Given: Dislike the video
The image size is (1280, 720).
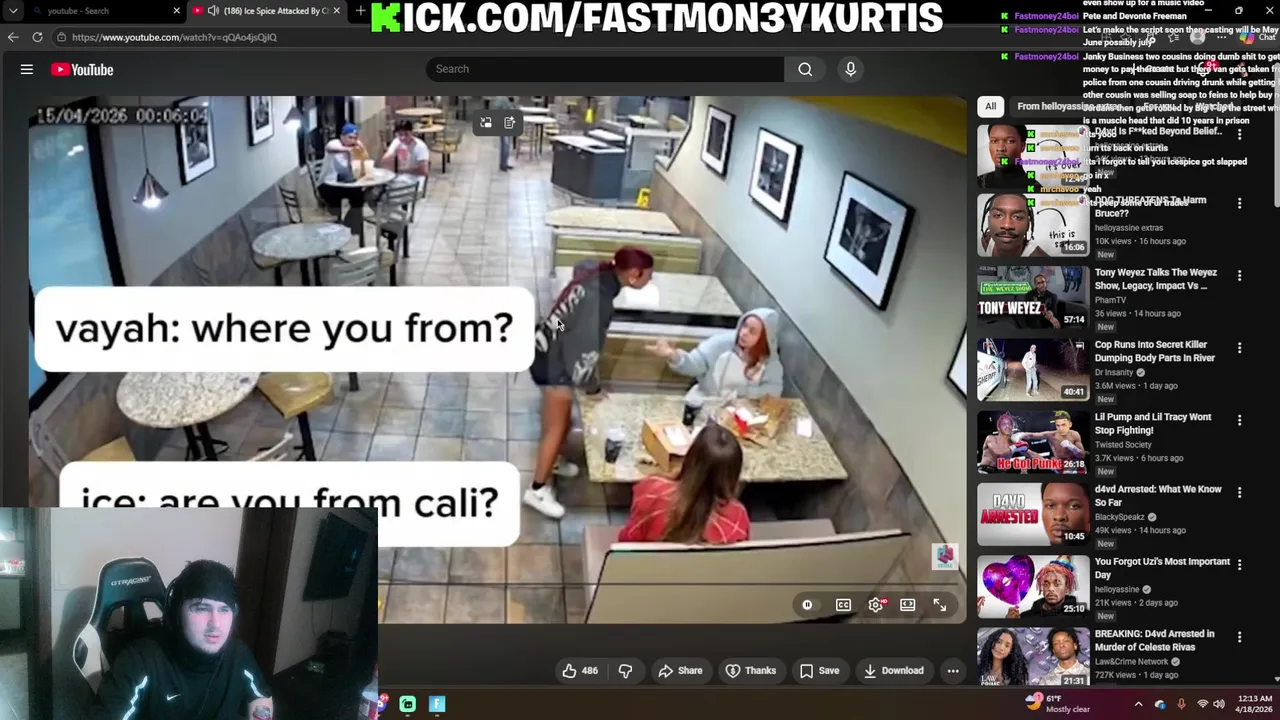Looking at the screenshot, I should point(626,671).
